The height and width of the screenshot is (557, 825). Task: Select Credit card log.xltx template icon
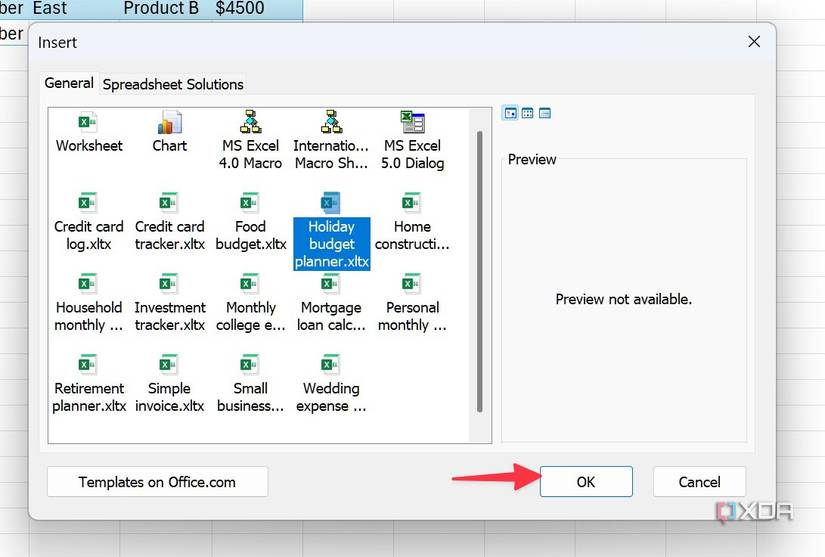click(87, 202)
